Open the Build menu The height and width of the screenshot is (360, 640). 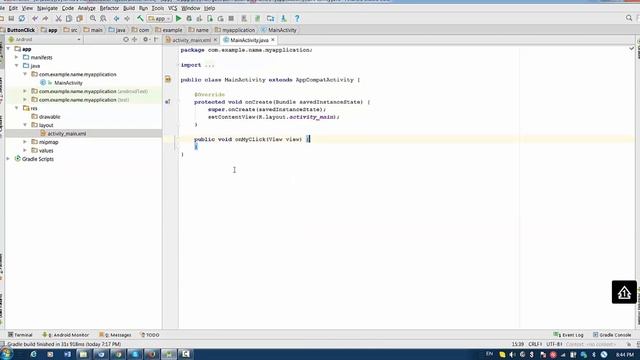point(129,8)
